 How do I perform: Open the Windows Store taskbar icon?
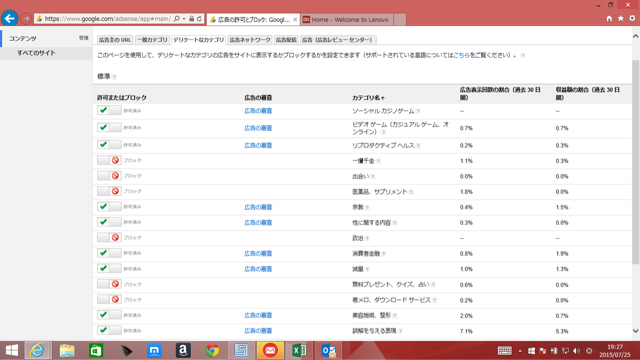96,350
